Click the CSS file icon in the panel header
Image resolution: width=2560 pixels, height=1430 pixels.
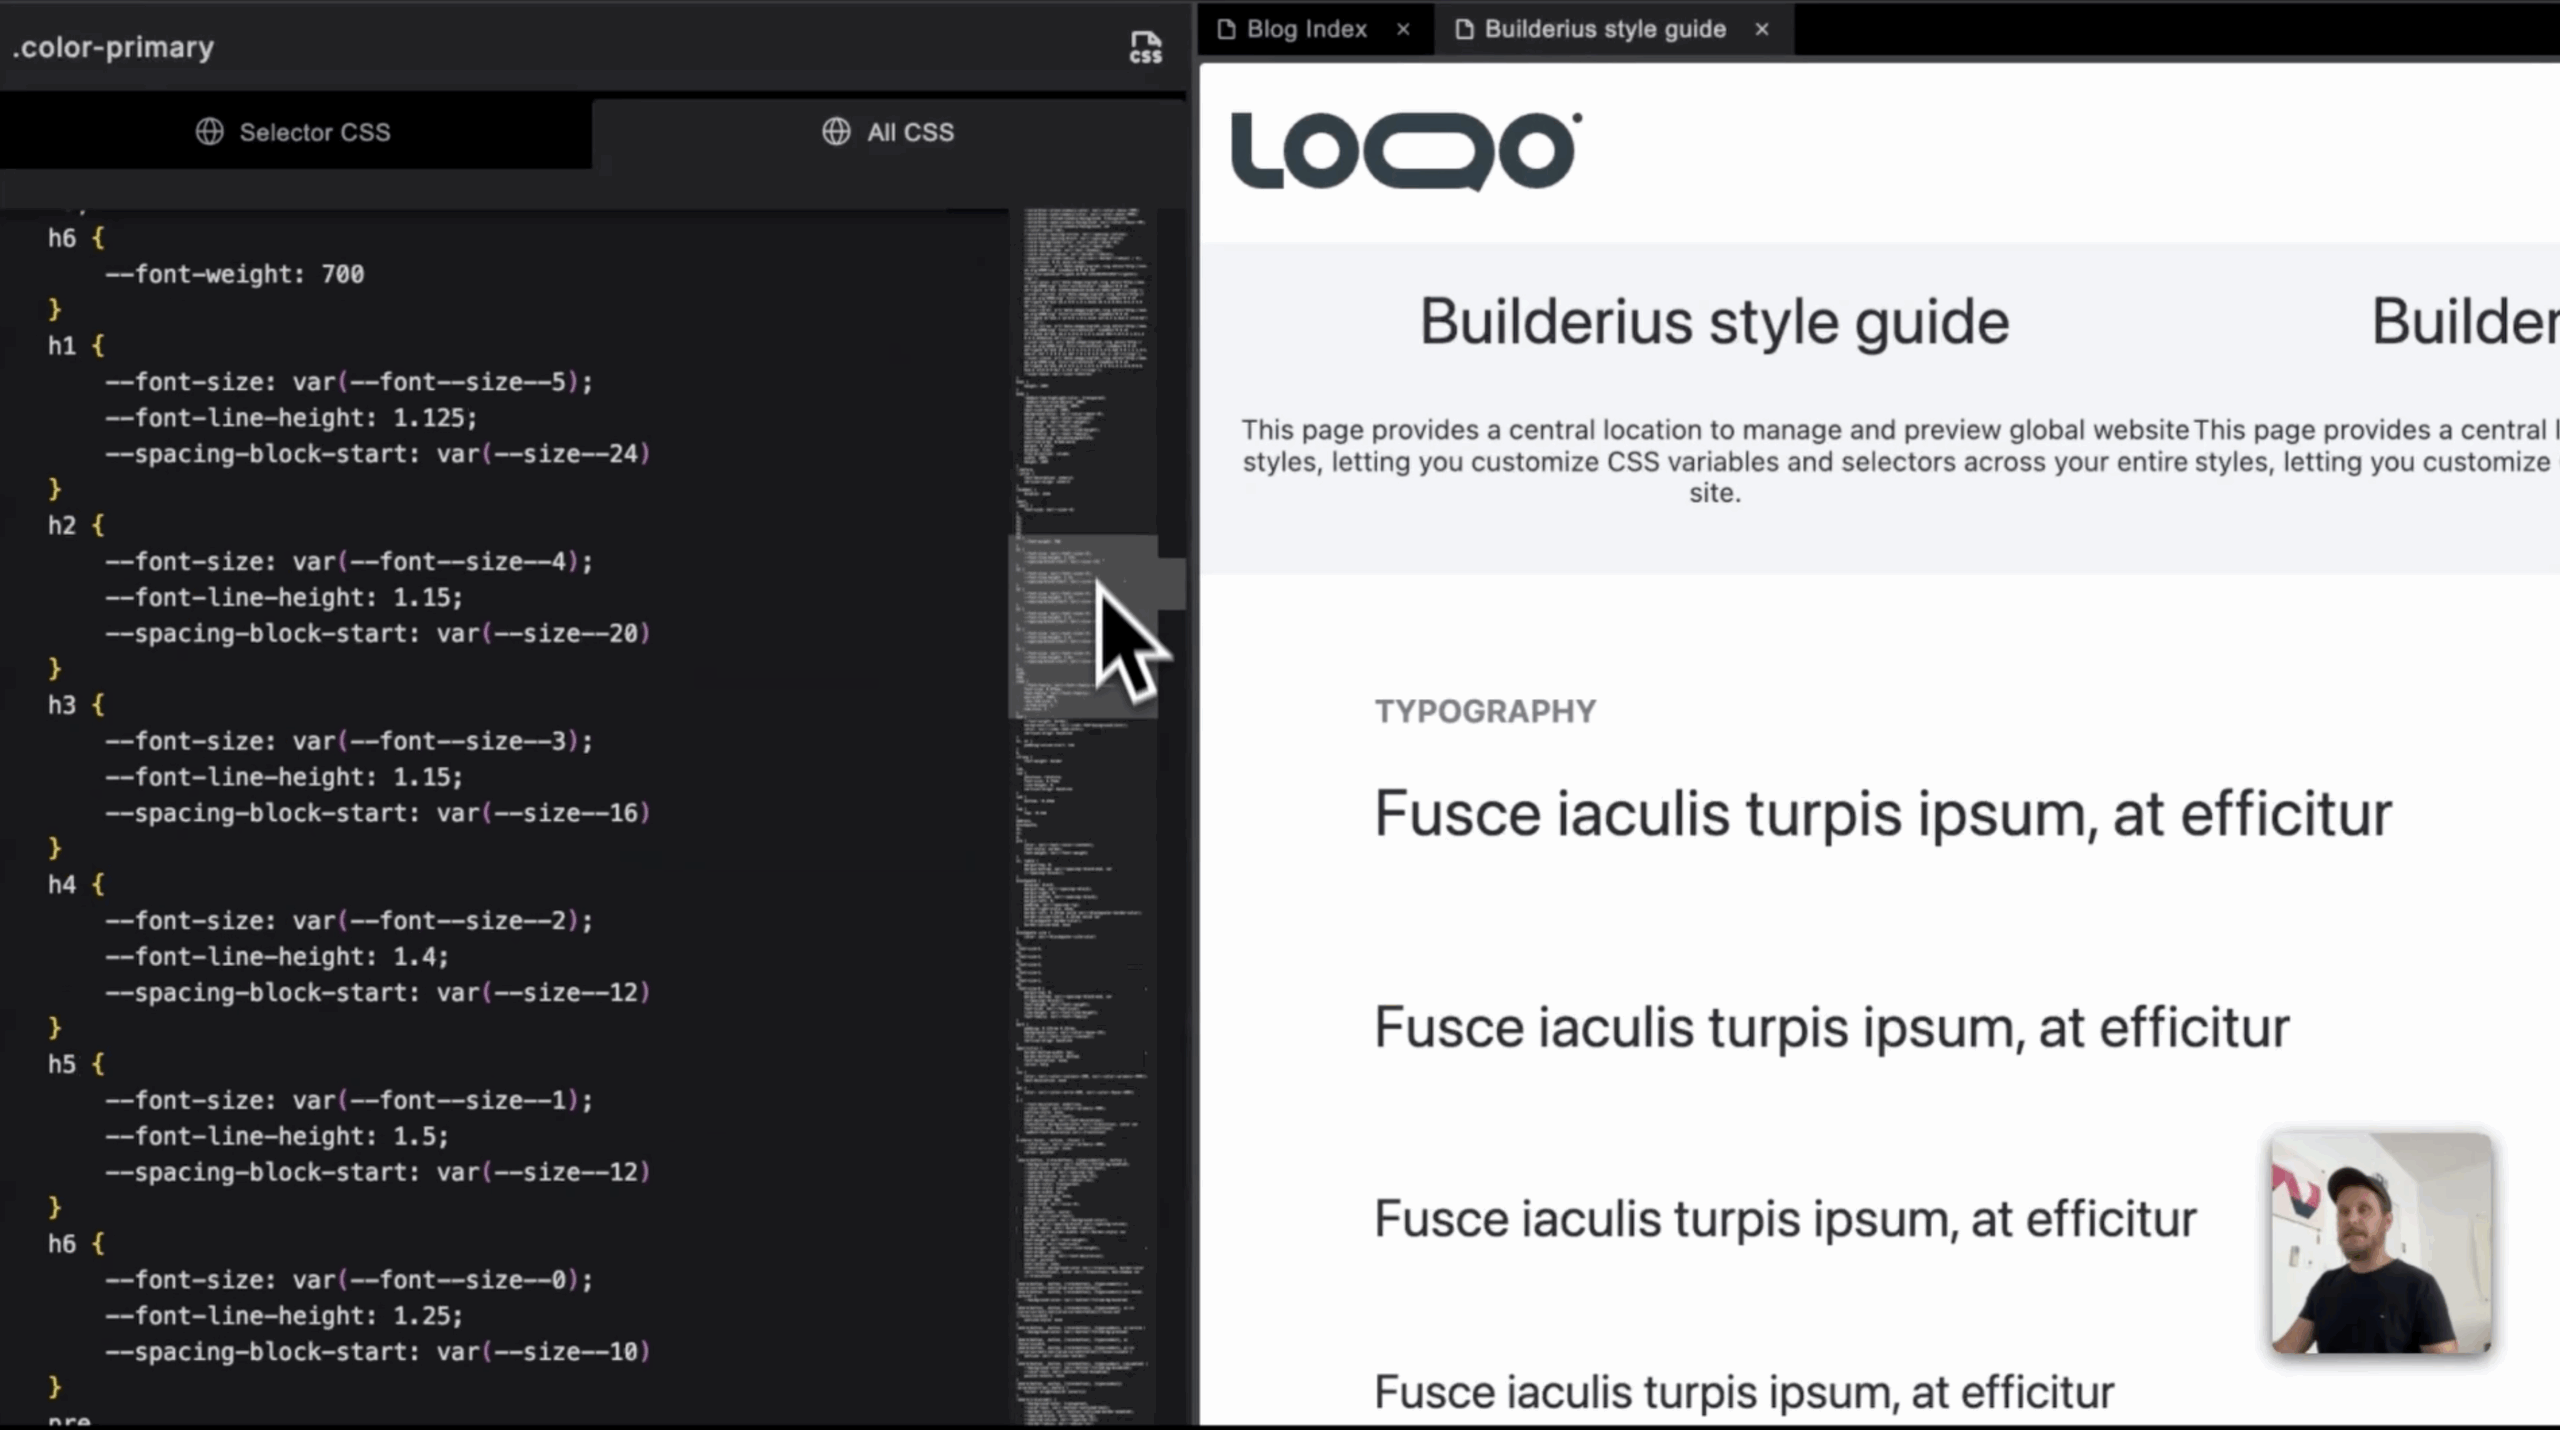1145,47
